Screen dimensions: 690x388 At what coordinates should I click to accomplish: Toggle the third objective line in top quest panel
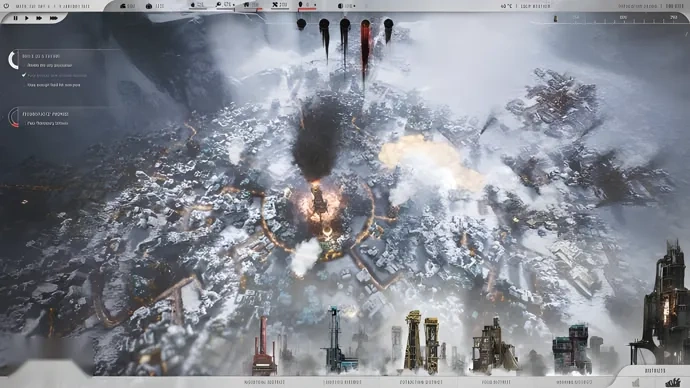click(54, 85)
